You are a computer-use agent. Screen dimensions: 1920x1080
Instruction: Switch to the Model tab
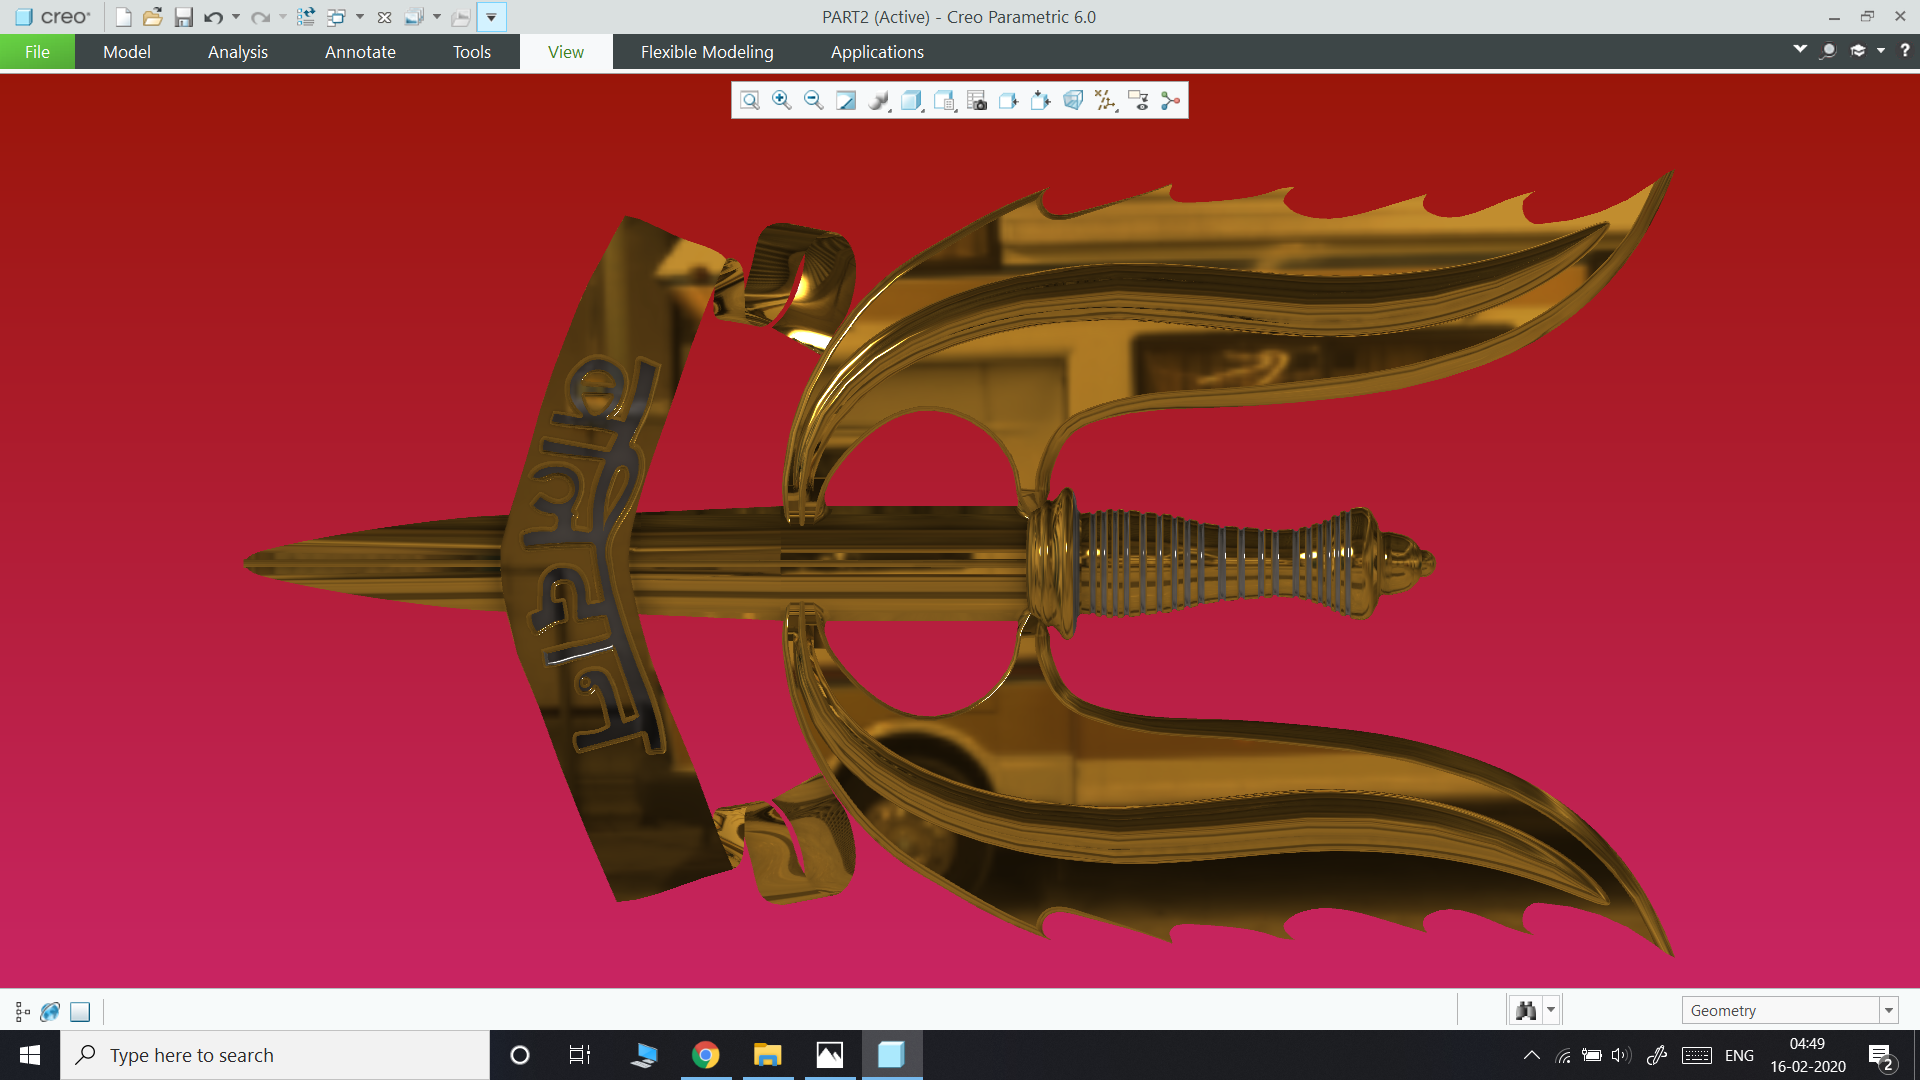tap(127, 52)
